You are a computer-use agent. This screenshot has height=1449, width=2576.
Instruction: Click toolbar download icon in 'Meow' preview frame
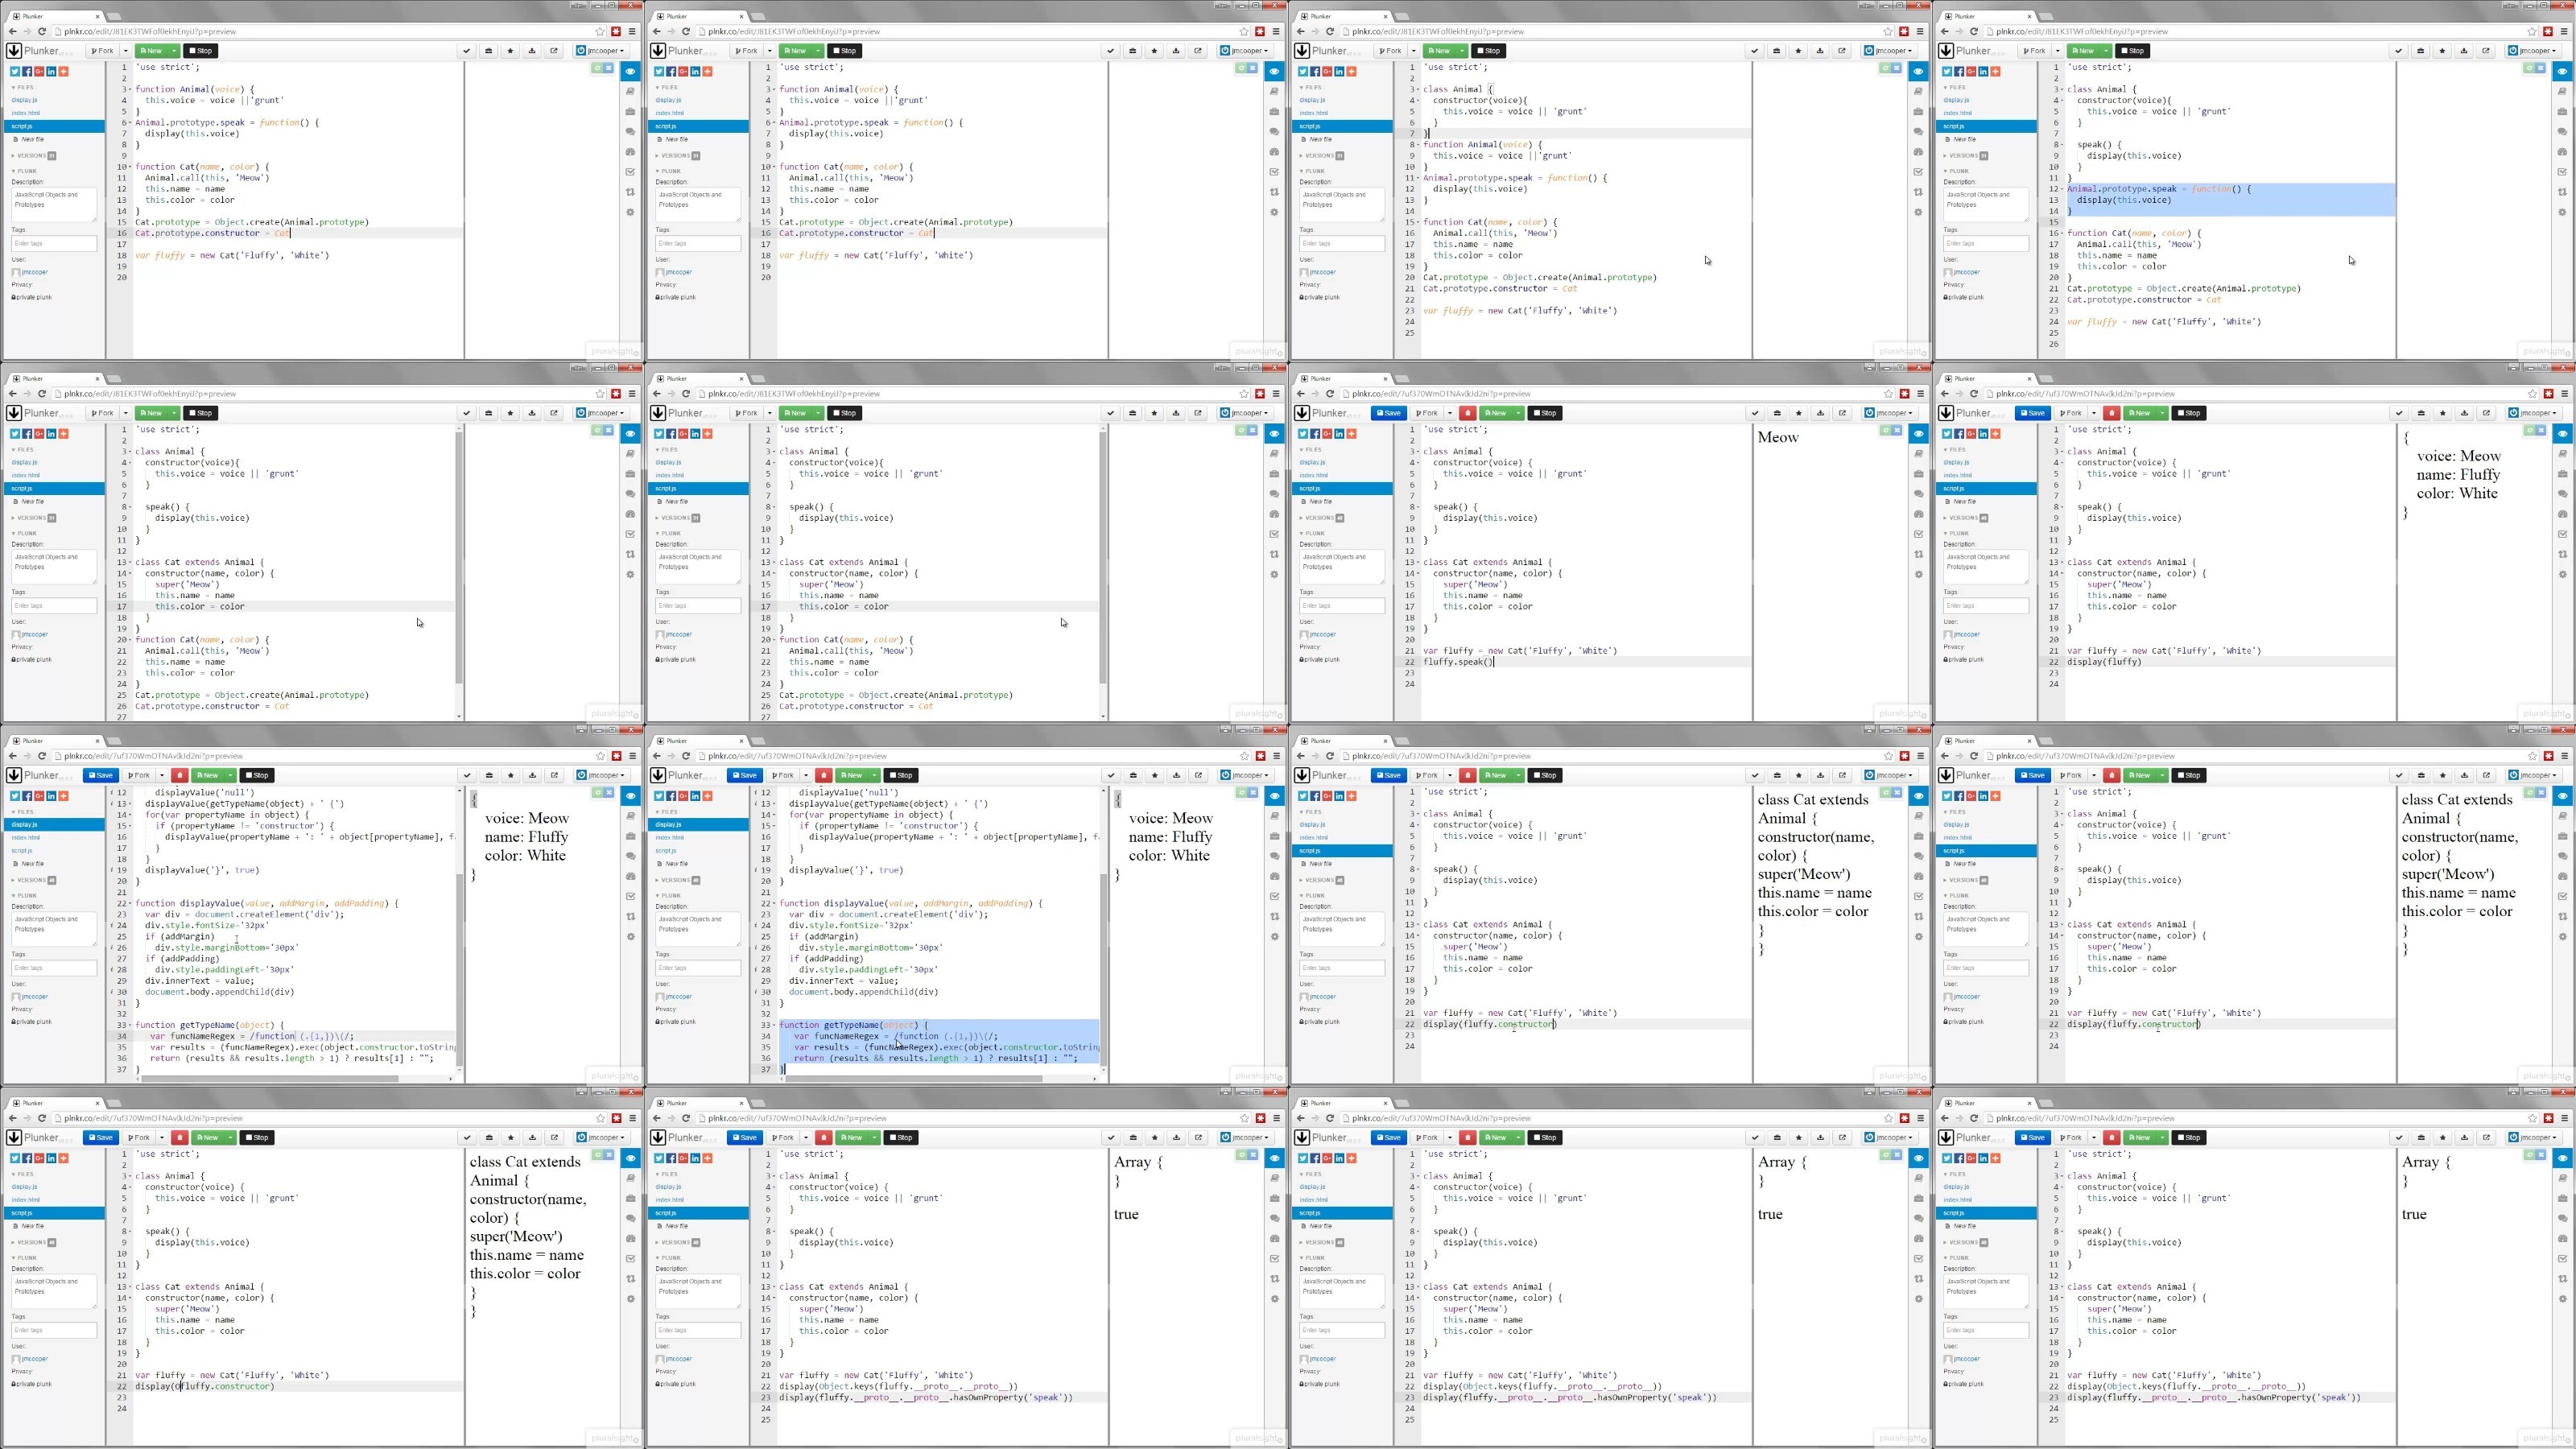tap(1820, 413)
